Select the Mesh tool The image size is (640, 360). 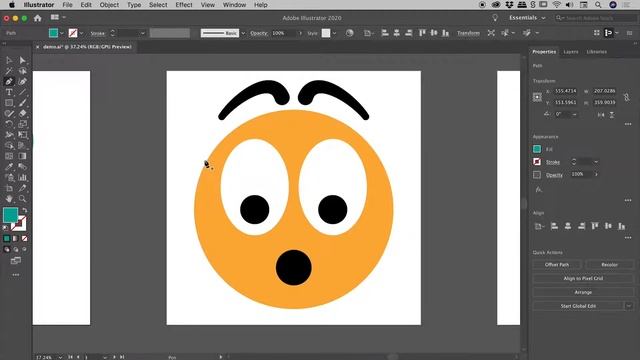click(x=9, y=156)
